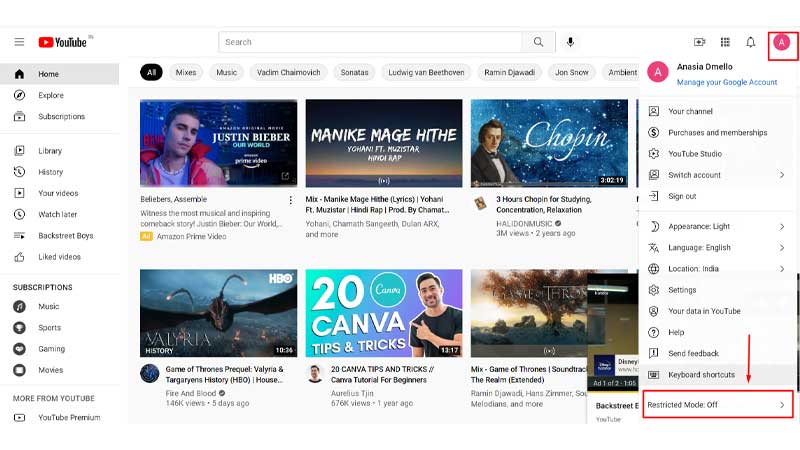The width and height of the screenshot is (800, 450).
Task: Open YouTube apps grid icon
Action: tap(725, 42)
